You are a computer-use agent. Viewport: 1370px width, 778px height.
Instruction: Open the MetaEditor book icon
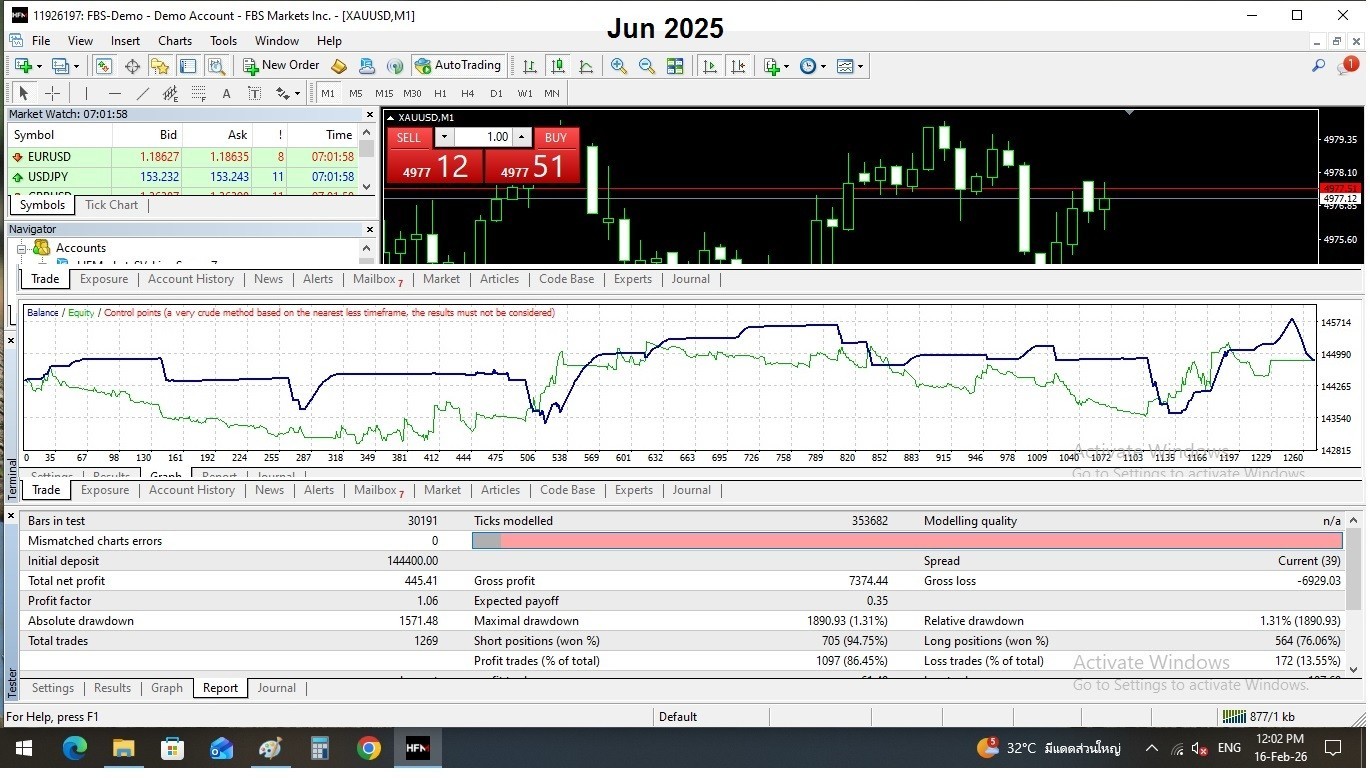(x=339, y=66)
